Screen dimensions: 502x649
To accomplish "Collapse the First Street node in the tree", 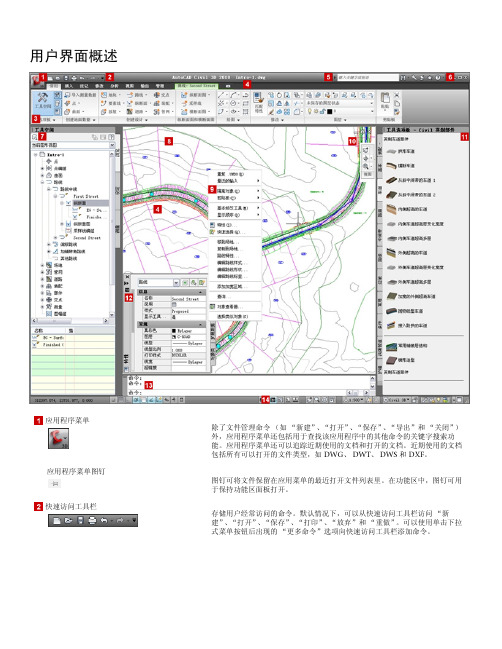I will (55, 196).
